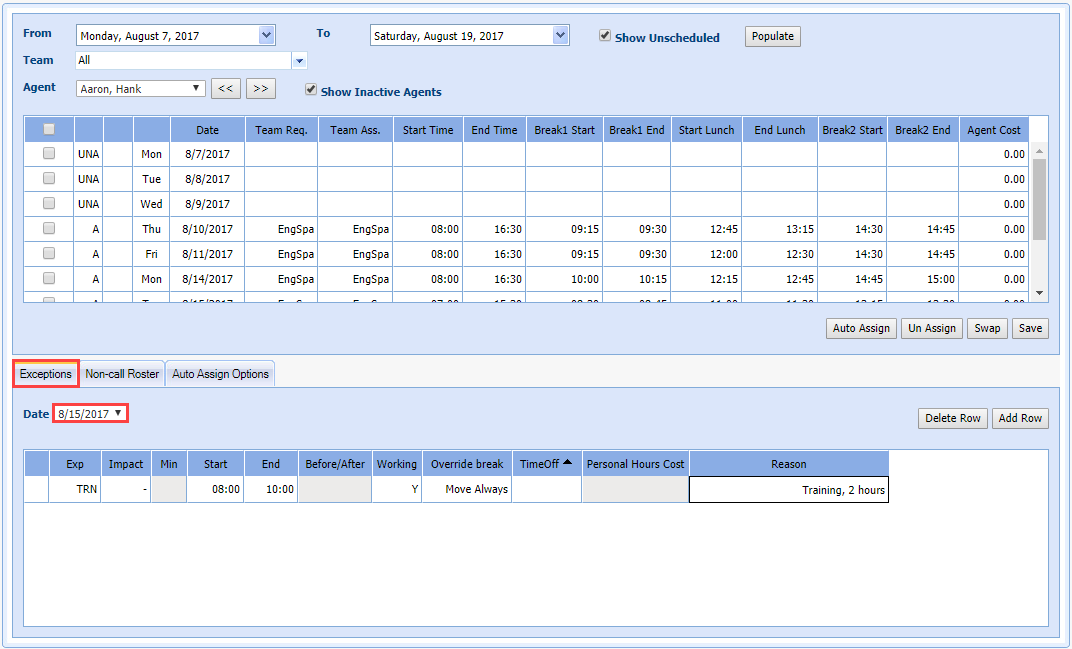Open the Agent Aaron, Hank dropdown
The width and height of the screenshot is (1072, 649).
click(197, 88)
